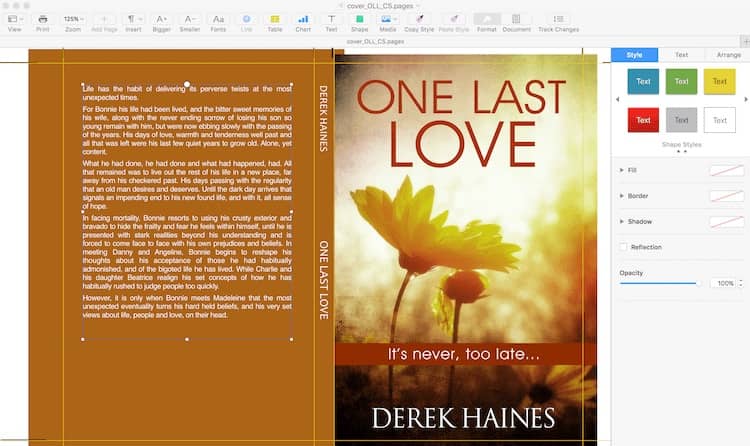Select the ONE LAST LOVE spine text
This screenshot has width=750, height=446.
pos(323,280)
